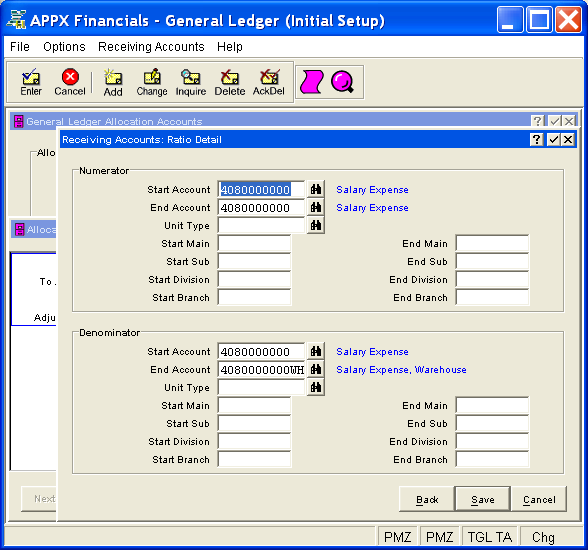
Task: Click 'TGL TA' status bar entry
Action: [490, 537]
